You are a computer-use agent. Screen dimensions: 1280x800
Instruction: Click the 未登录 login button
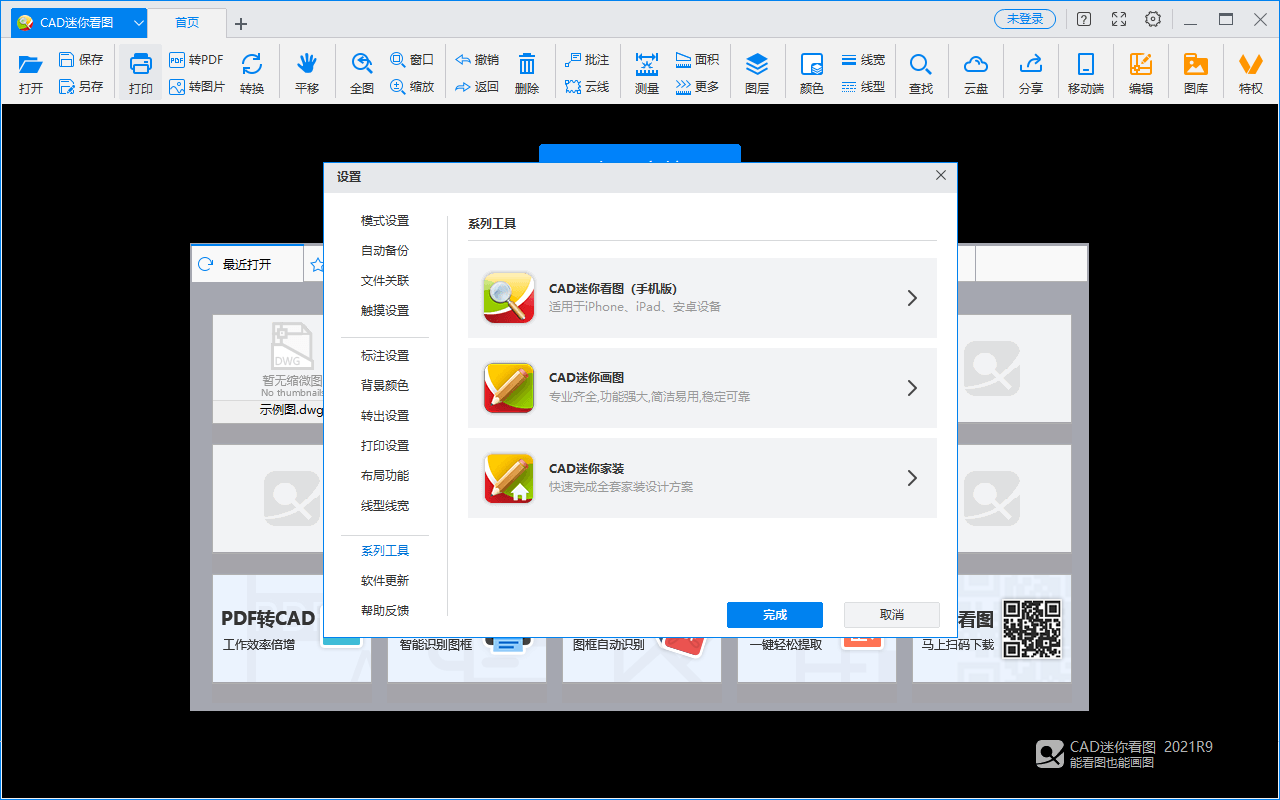[x=1025, y=19]
